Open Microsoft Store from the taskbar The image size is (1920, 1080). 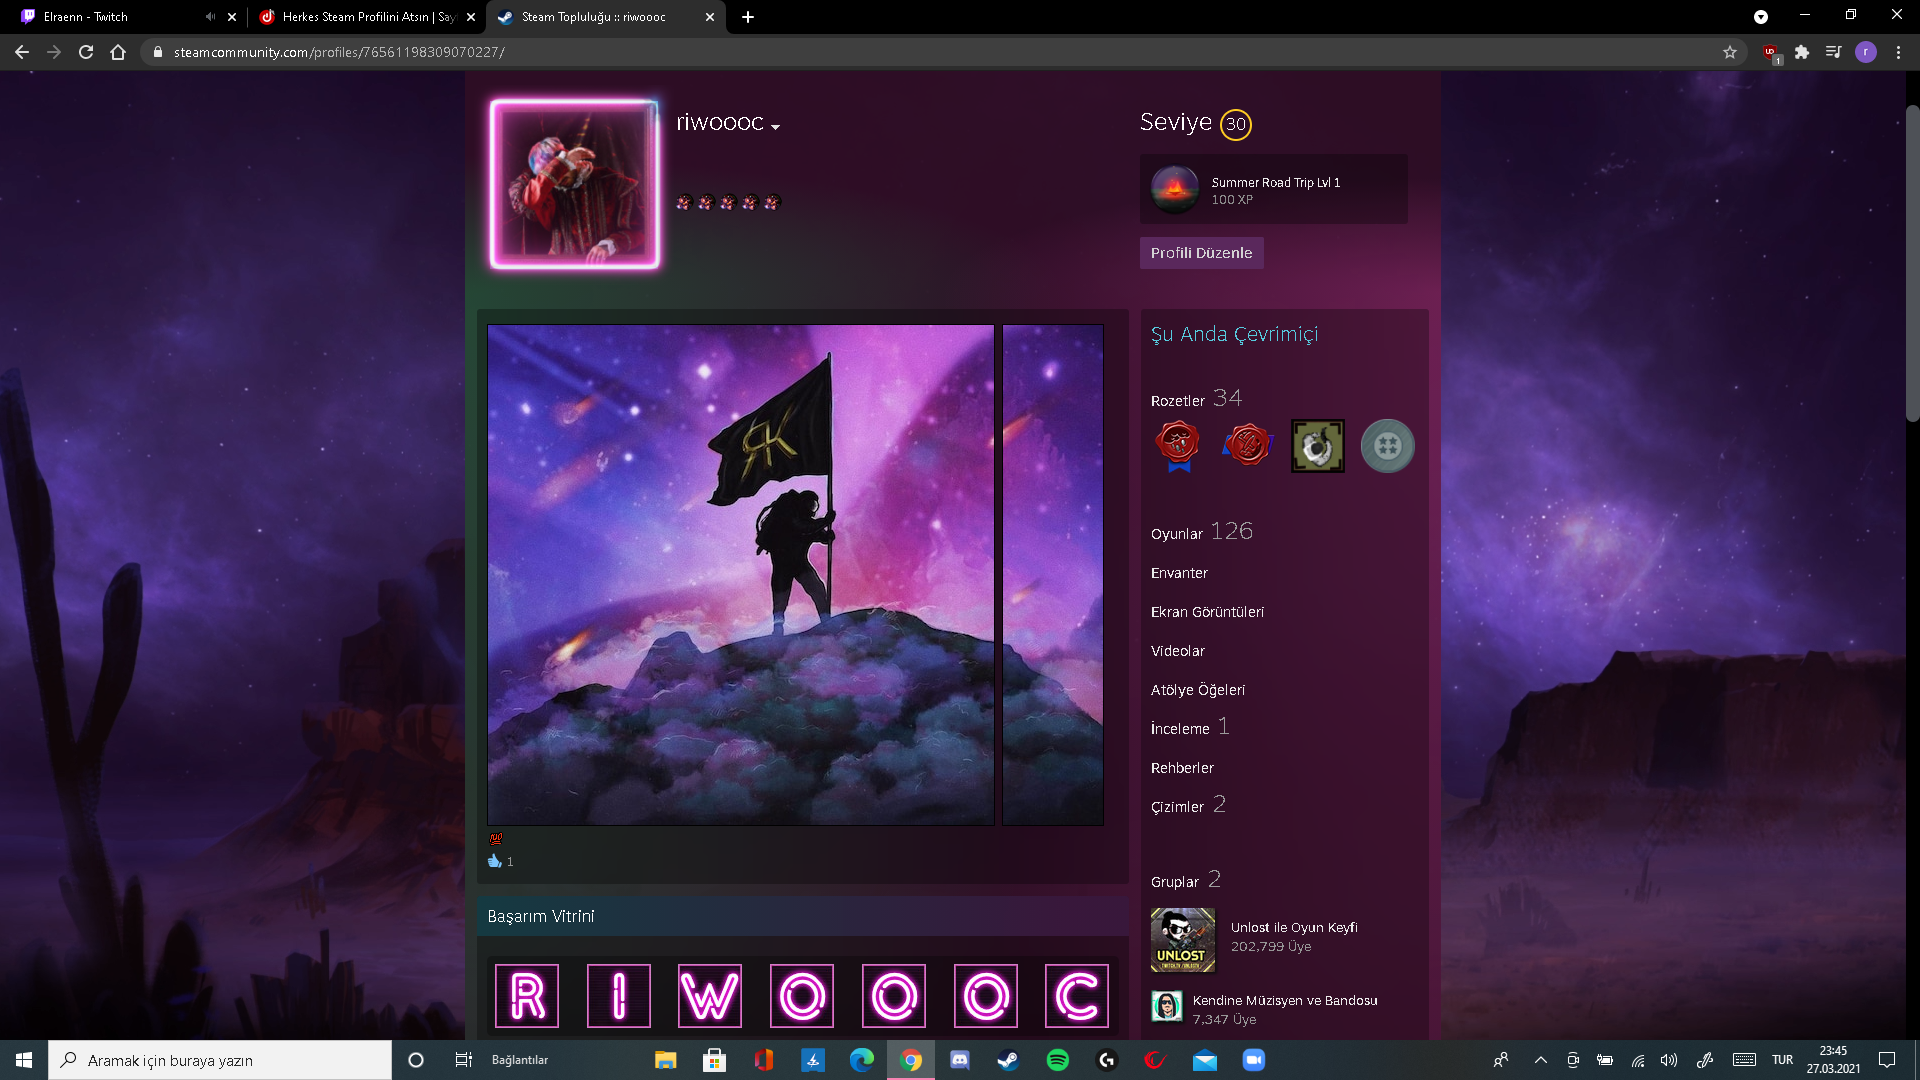(x=714, y=1060)
